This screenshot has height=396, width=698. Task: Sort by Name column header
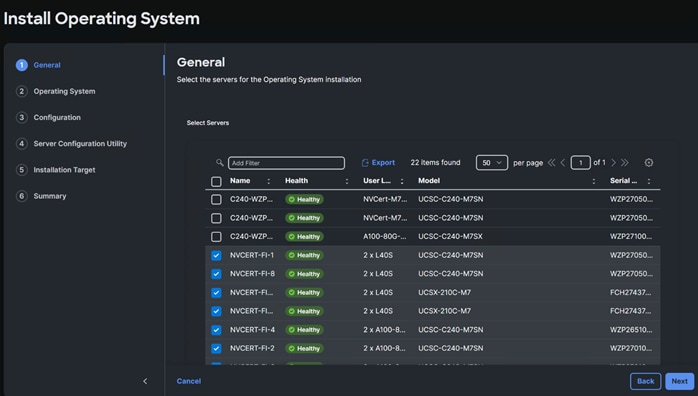pyautogui.click(x=240, y=181)
